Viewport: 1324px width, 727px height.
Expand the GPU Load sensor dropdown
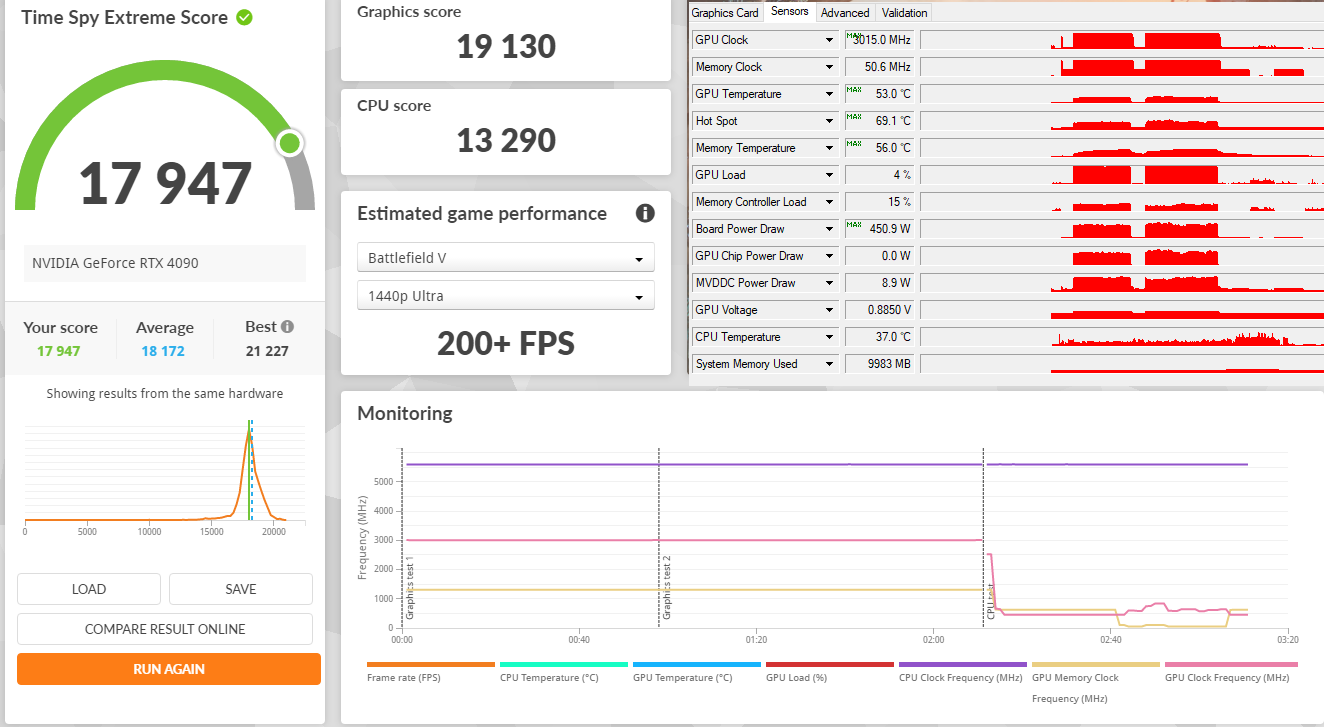829,175
